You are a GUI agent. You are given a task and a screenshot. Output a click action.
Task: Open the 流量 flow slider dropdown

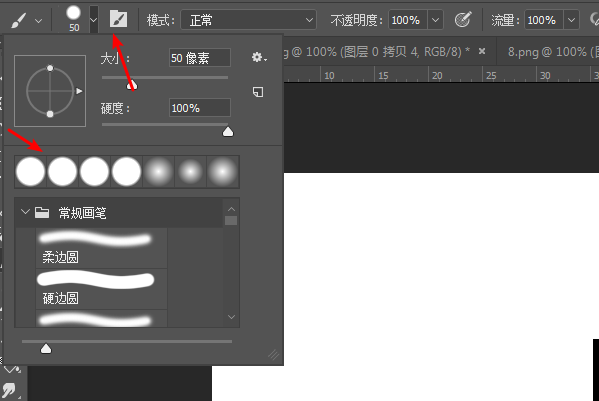pyautogui.click(x=571, y=20)
